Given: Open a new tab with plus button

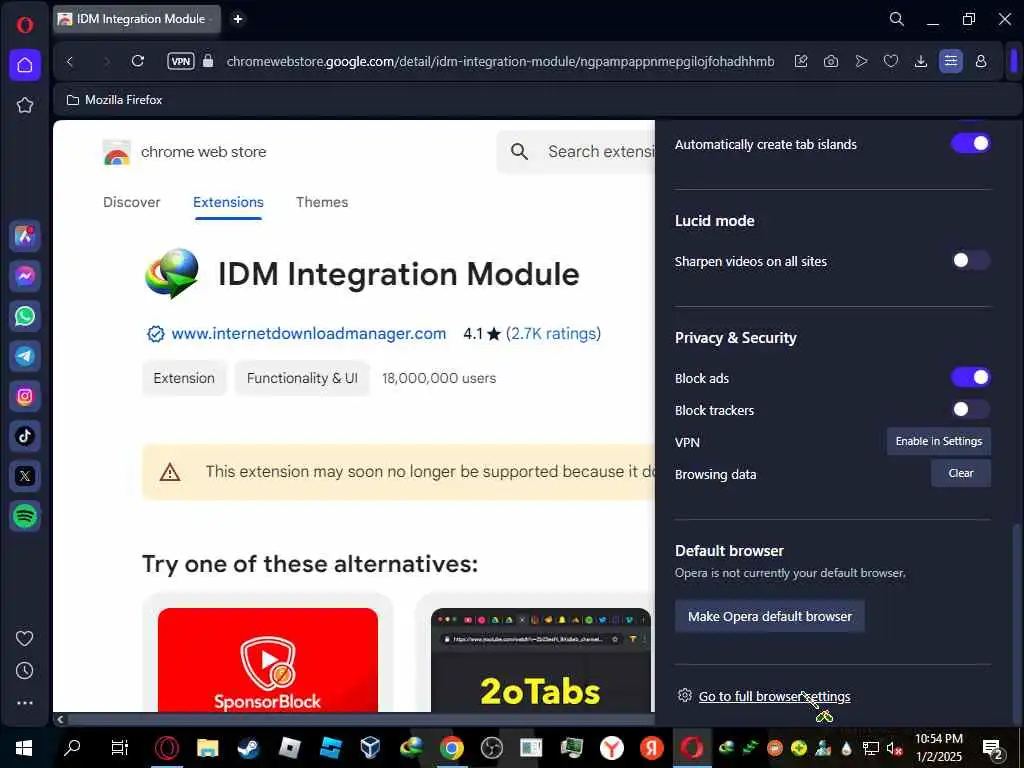Looking at the screenshot, I should [x=238, y=19].
